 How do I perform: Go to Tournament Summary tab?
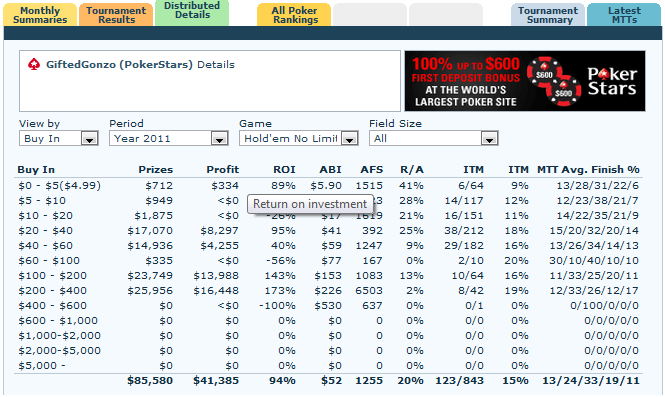click(548, 15)
